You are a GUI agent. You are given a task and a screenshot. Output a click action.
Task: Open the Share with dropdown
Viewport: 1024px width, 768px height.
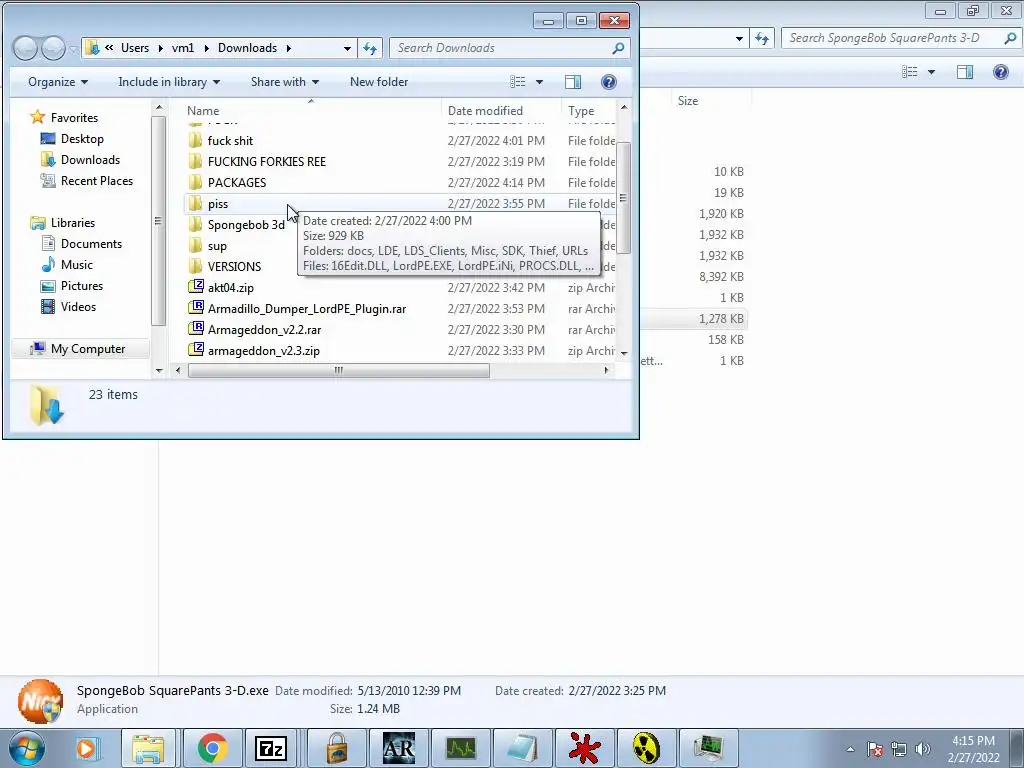[x=285, y=82]
